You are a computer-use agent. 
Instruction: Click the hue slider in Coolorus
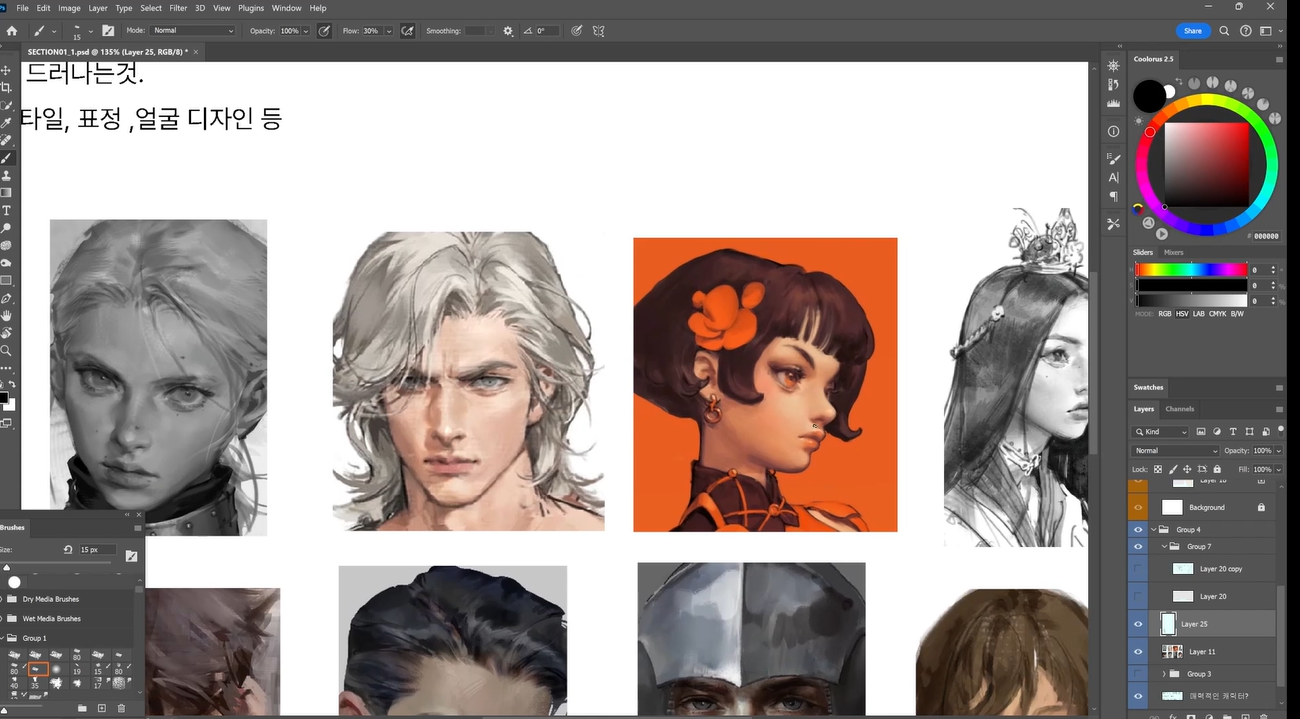point(1191,269)
